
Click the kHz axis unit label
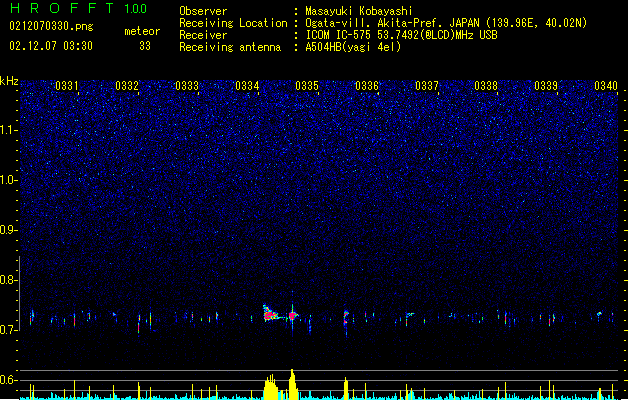click(x=9, y=81)
